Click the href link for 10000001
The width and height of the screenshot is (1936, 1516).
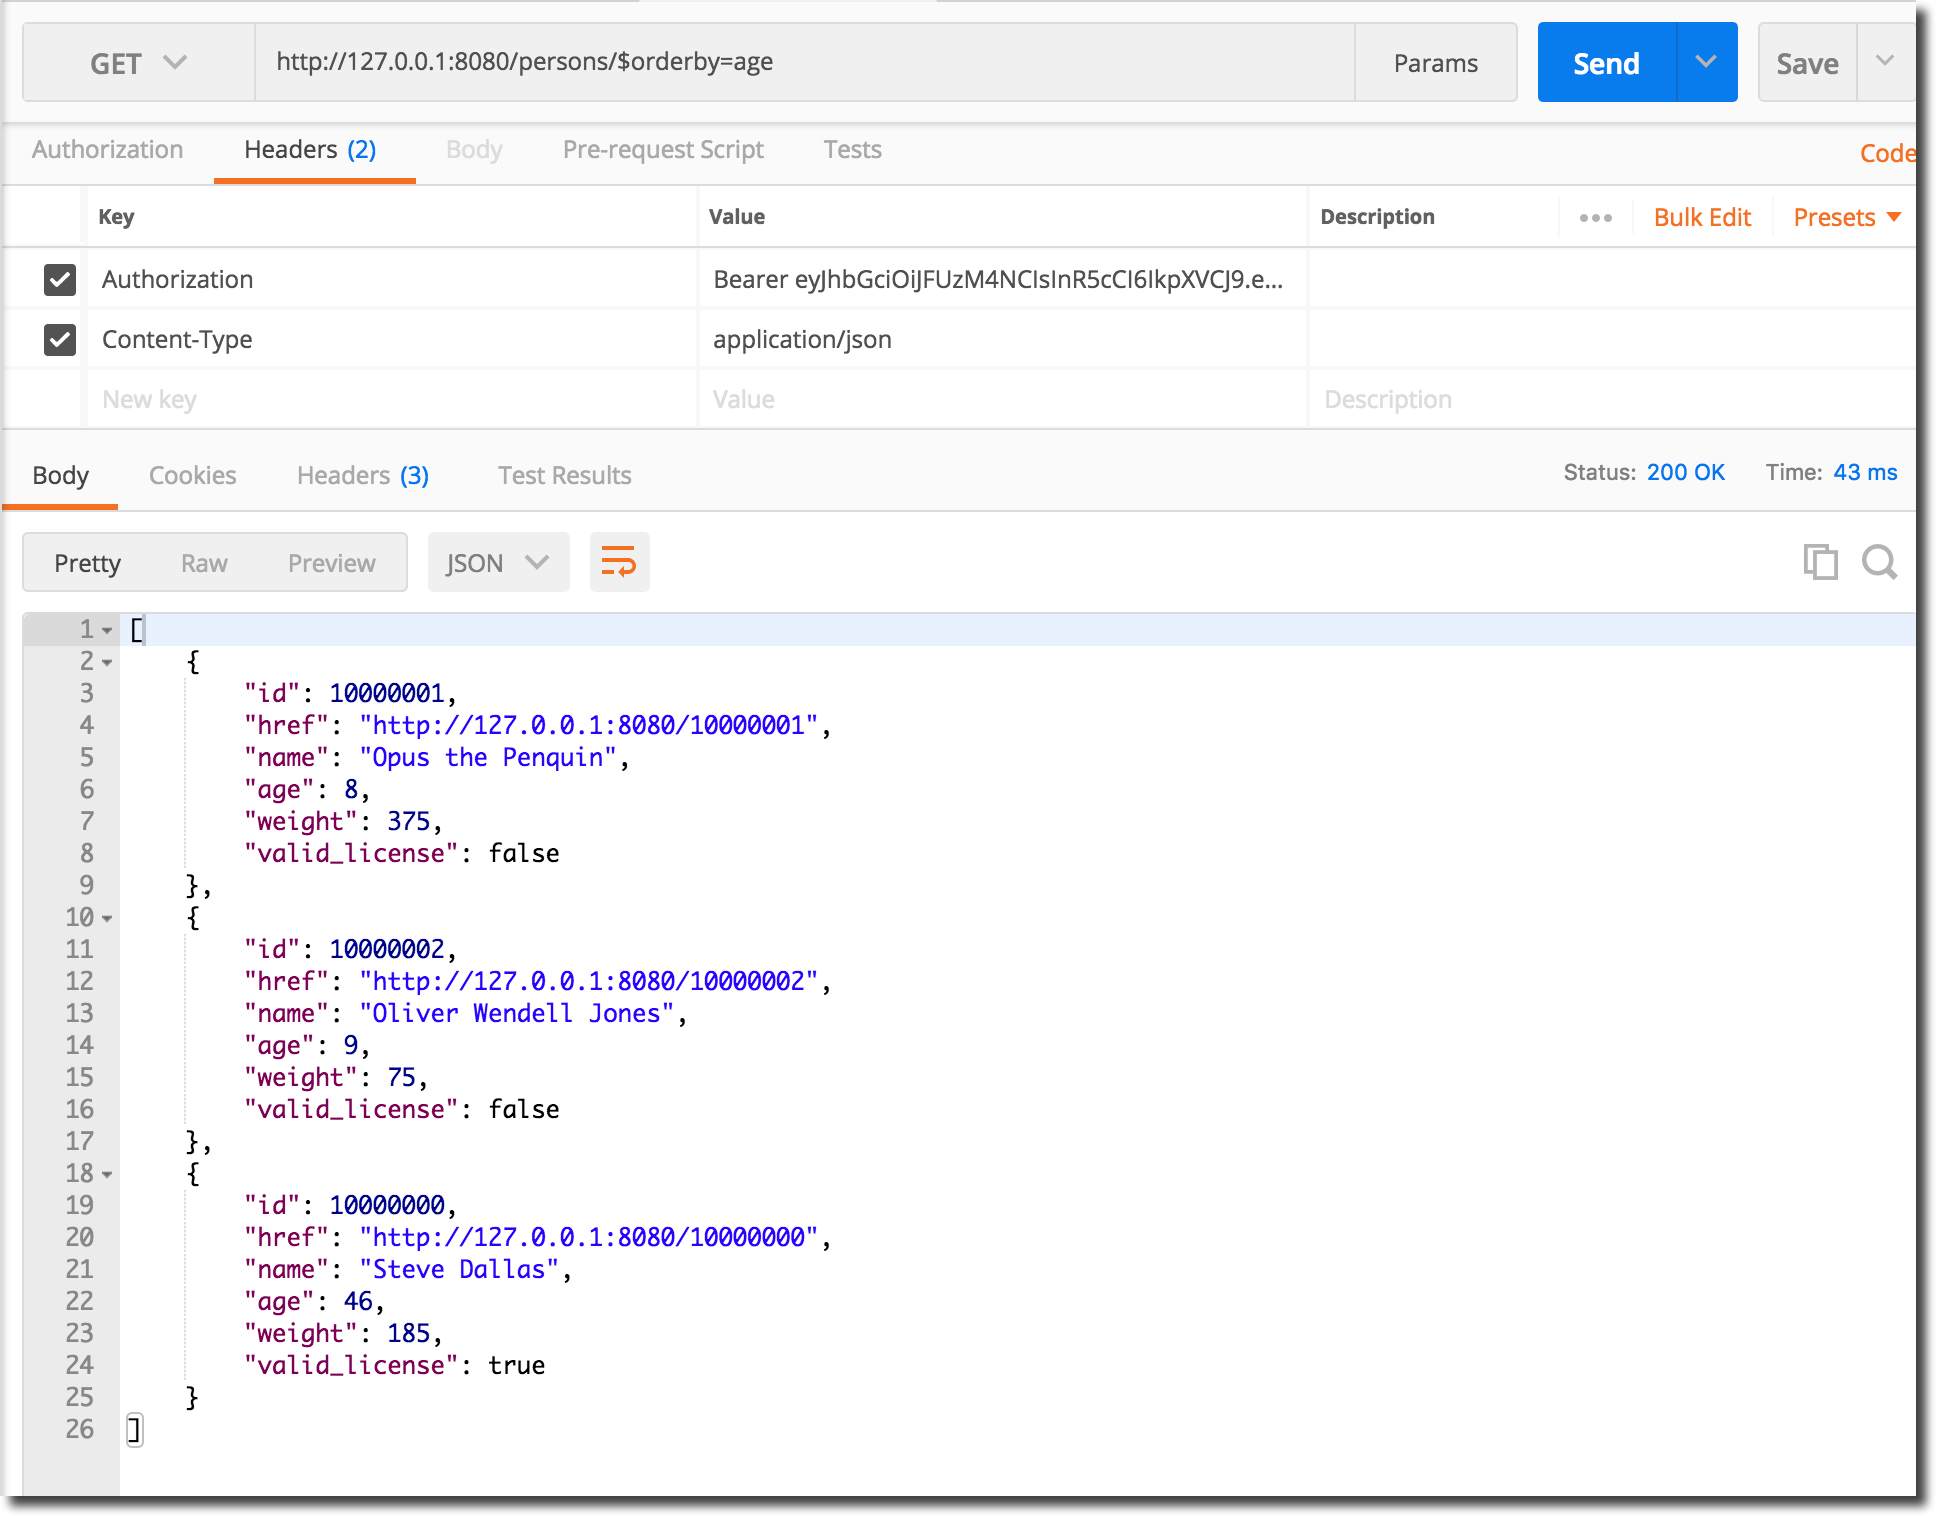tap(588, 725)
